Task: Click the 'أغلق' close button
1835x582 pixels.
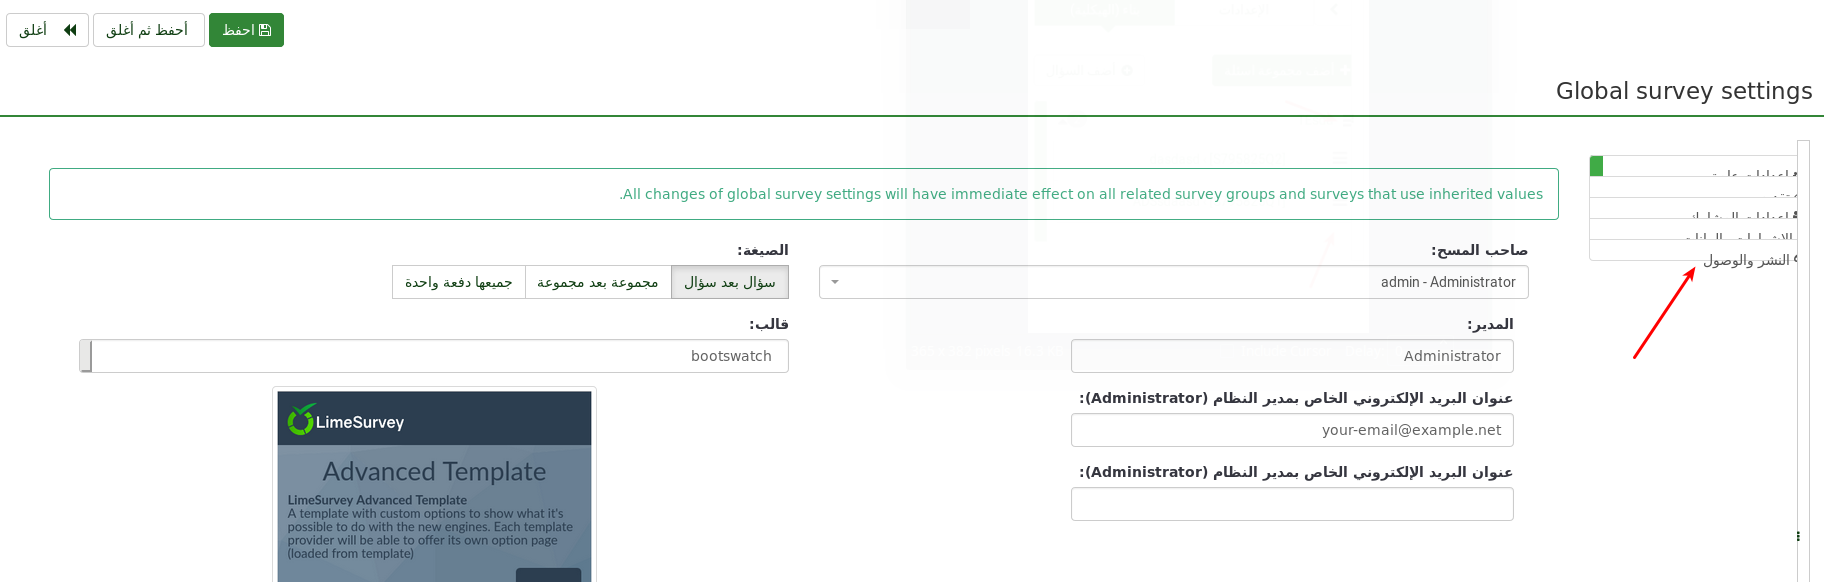Action: coord(47,30)
